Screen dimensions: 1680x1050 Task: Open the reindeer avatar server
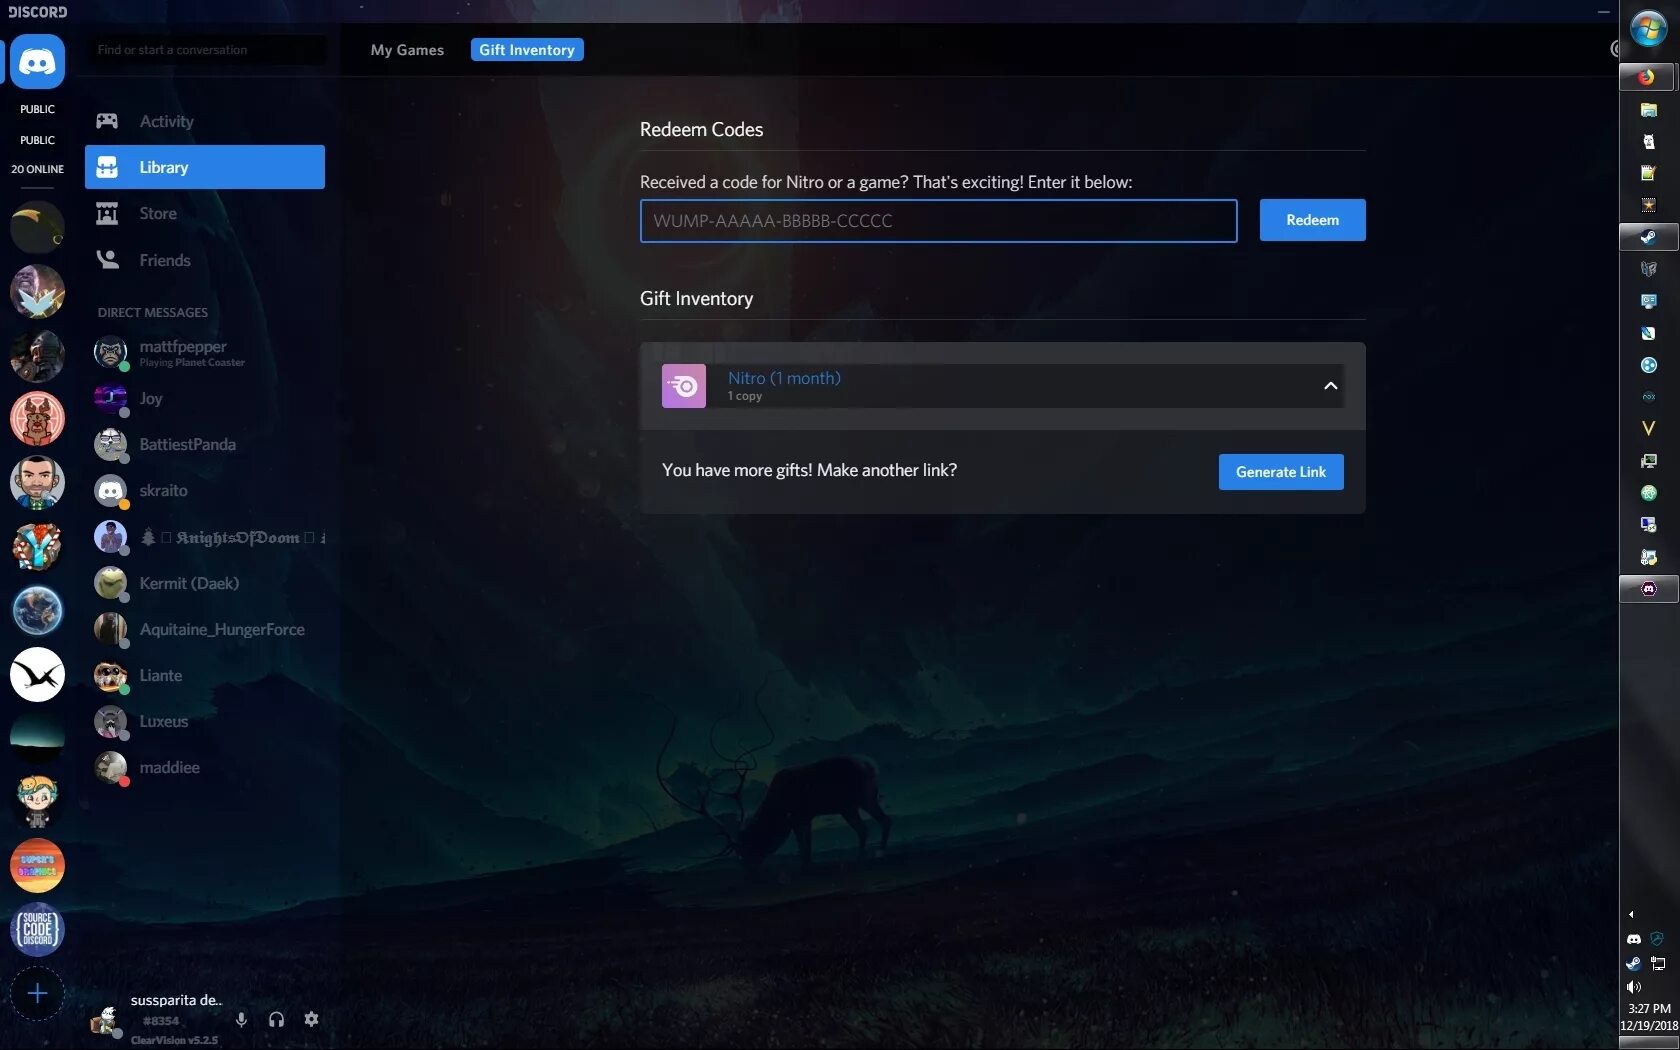(x=37, y=418)
